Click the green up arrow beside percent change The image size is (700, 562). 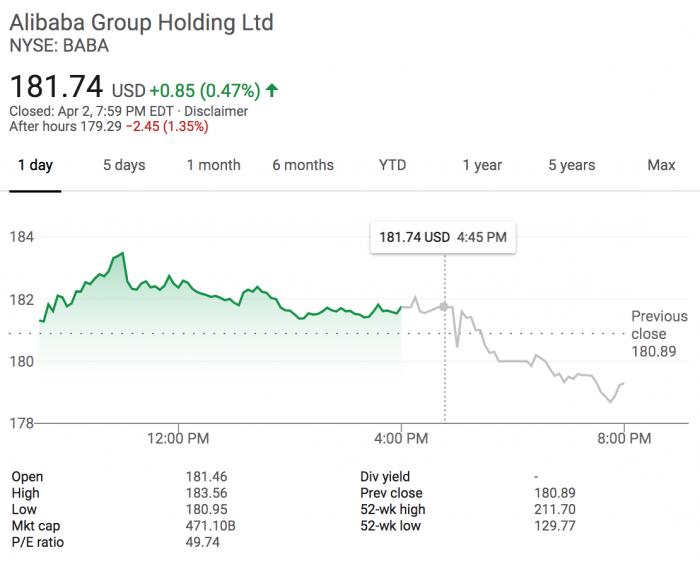pyautogui.click(x=272, y=90)
